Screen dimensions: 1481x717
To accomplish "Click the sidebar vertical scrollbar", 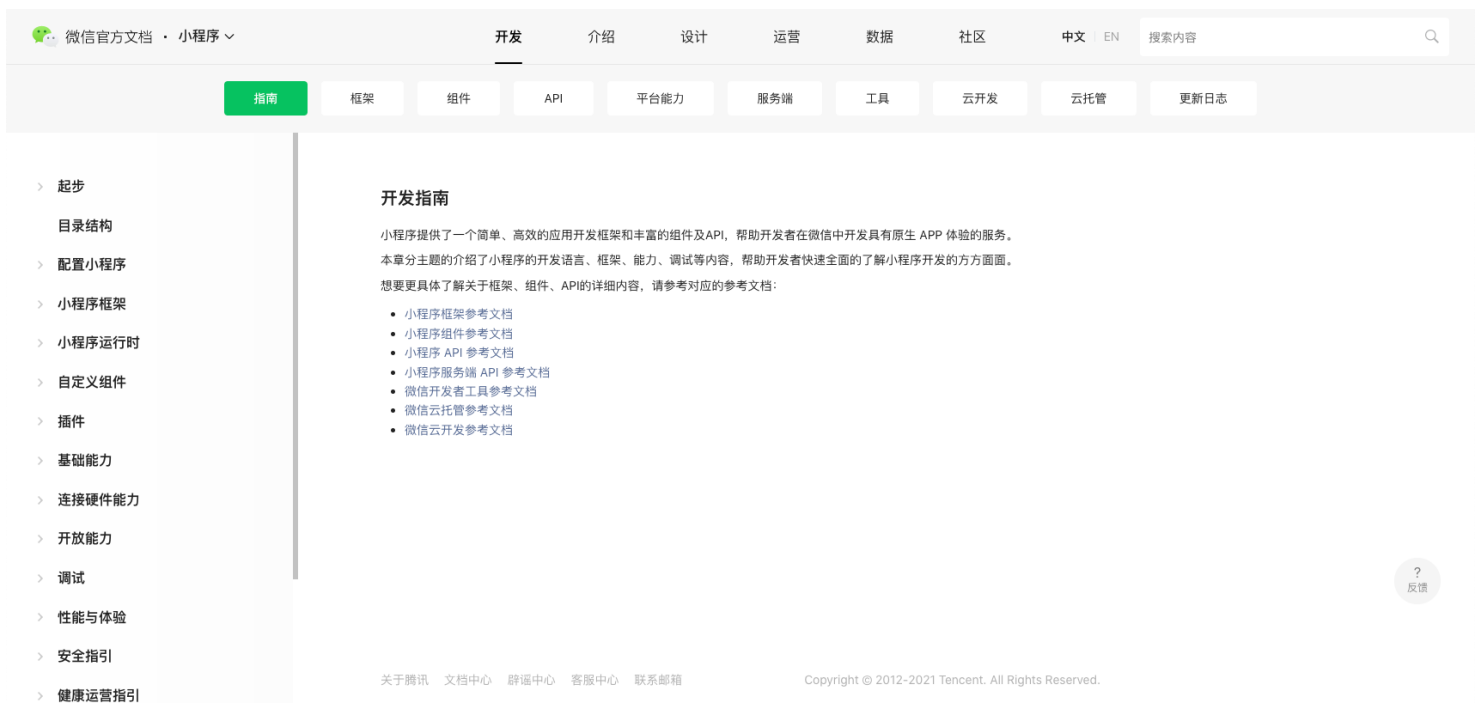I will [295, 356].
